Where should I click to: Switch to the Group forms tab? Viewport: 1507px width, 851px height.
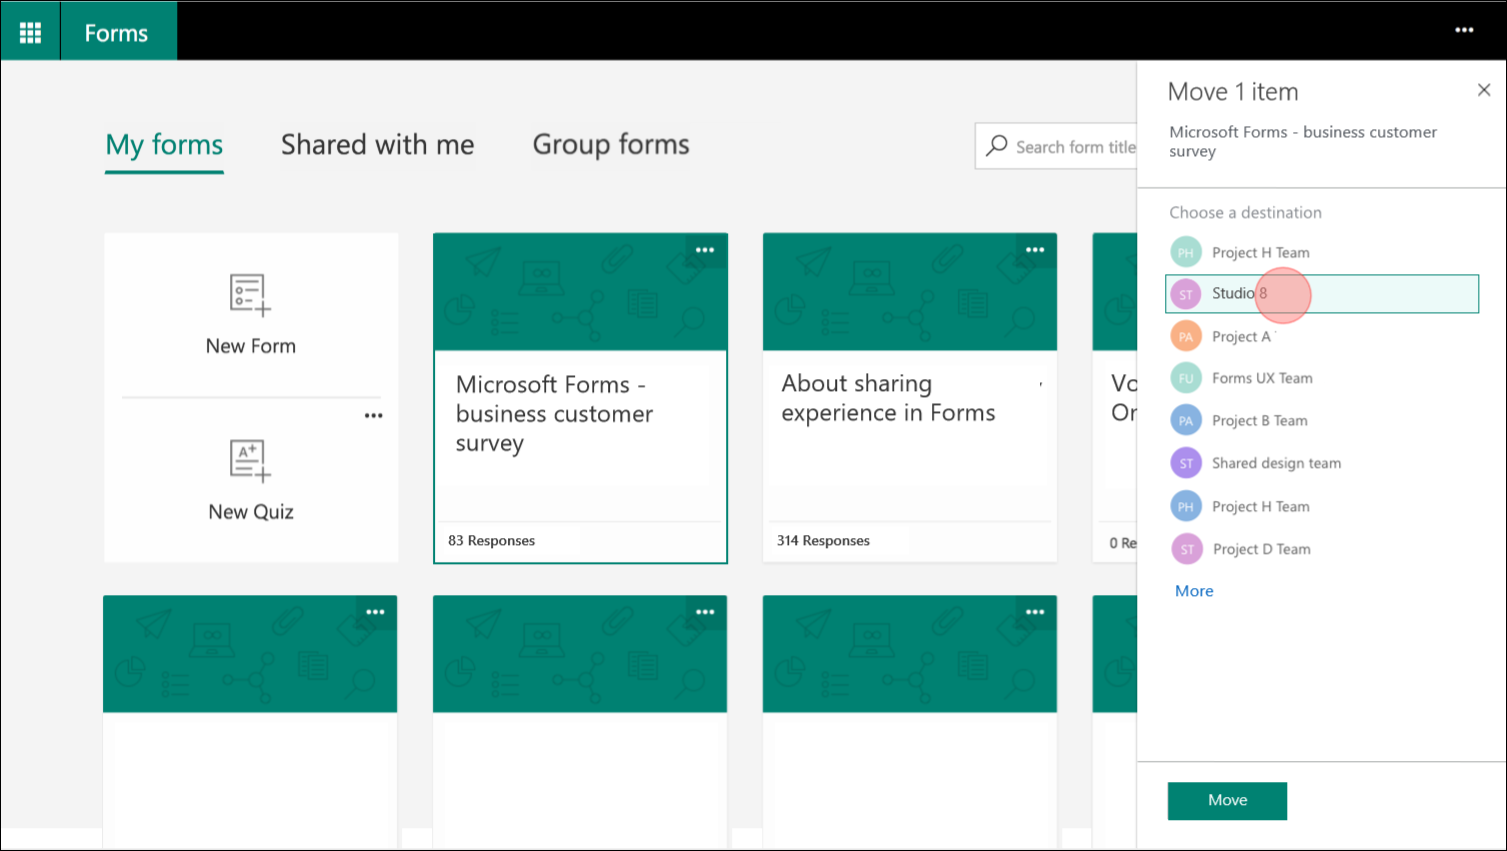(610, 145)
